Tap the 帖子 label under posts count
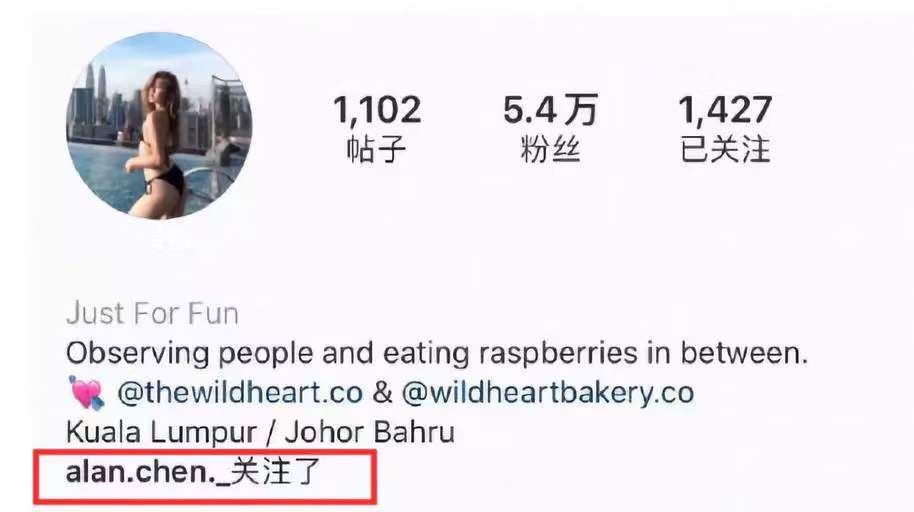This screenshot has width=914, height=512. click(x=376, y=149)
